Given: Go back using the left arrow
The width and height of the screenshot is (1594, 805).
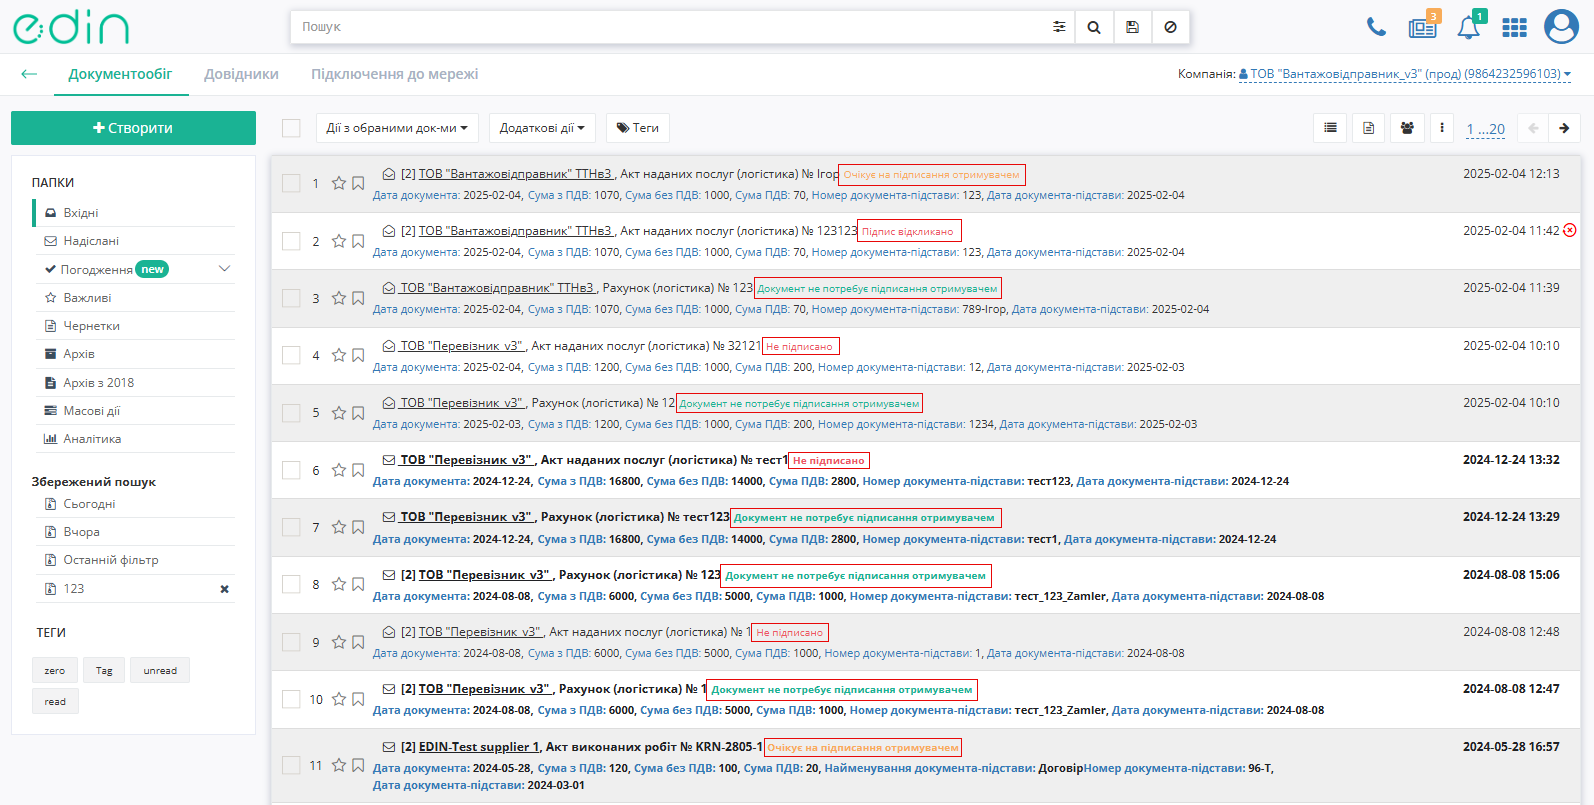Looking at the screenshot, I should click(x=29, y=74).
